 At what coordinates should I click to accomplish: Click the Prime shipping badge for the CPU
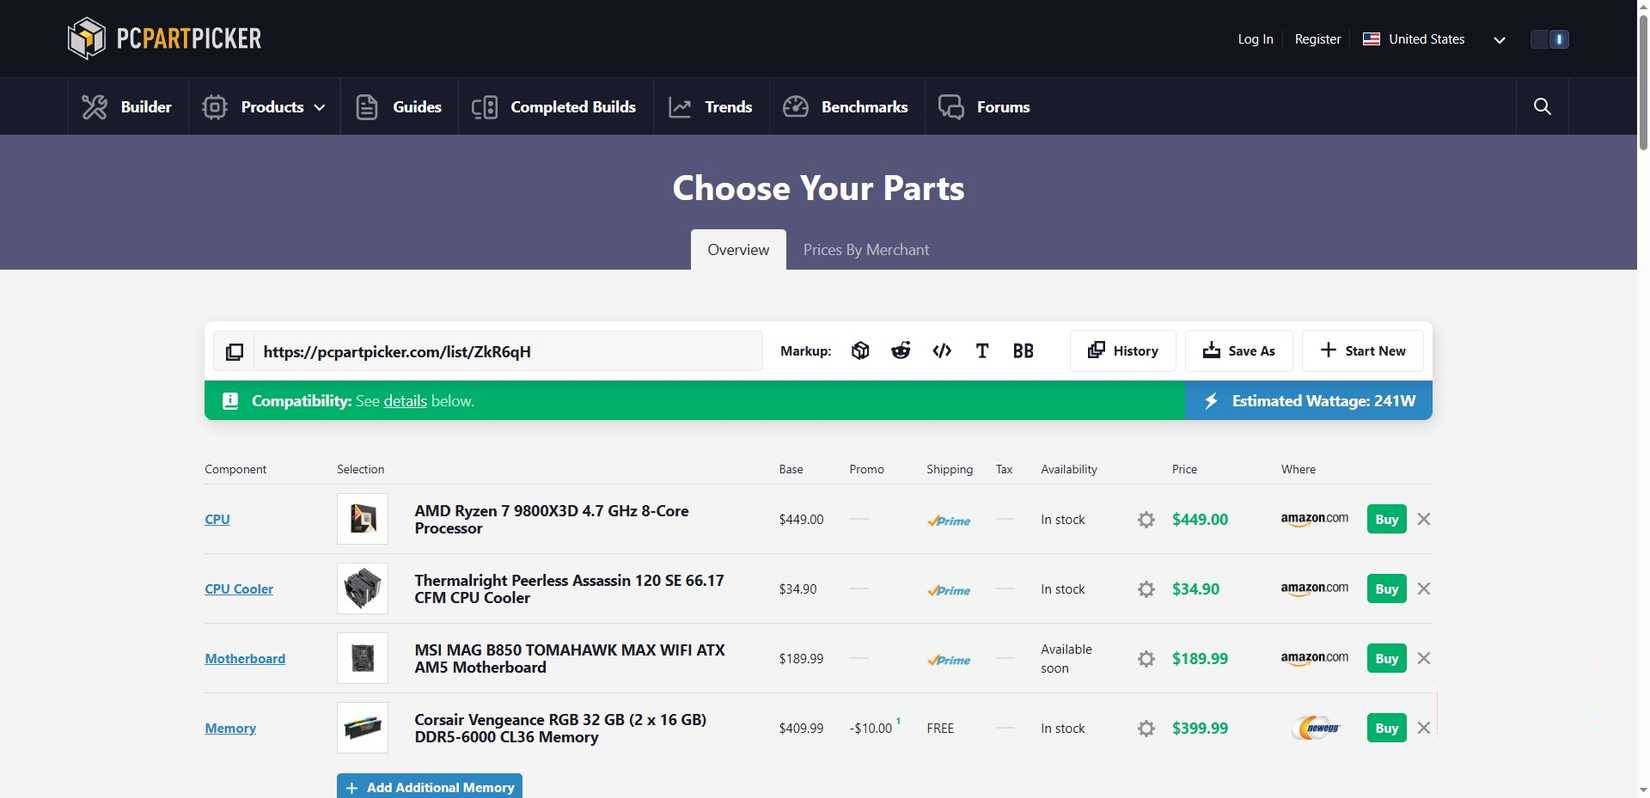[x=949, y=521]
